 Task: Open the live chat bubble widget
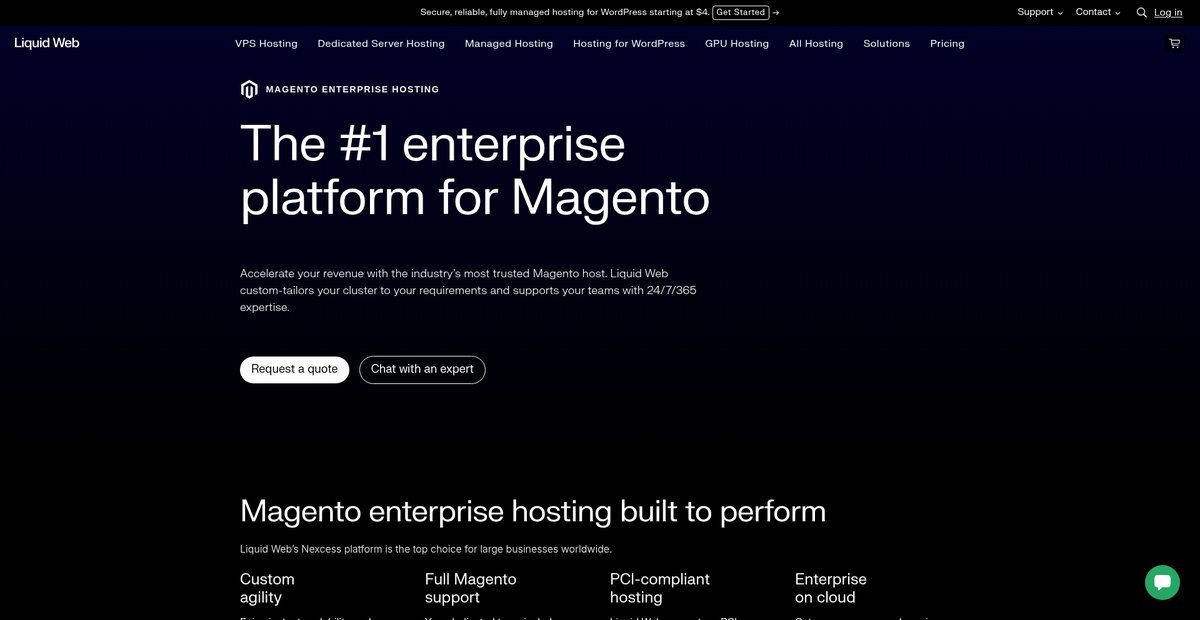(1162, 582)
